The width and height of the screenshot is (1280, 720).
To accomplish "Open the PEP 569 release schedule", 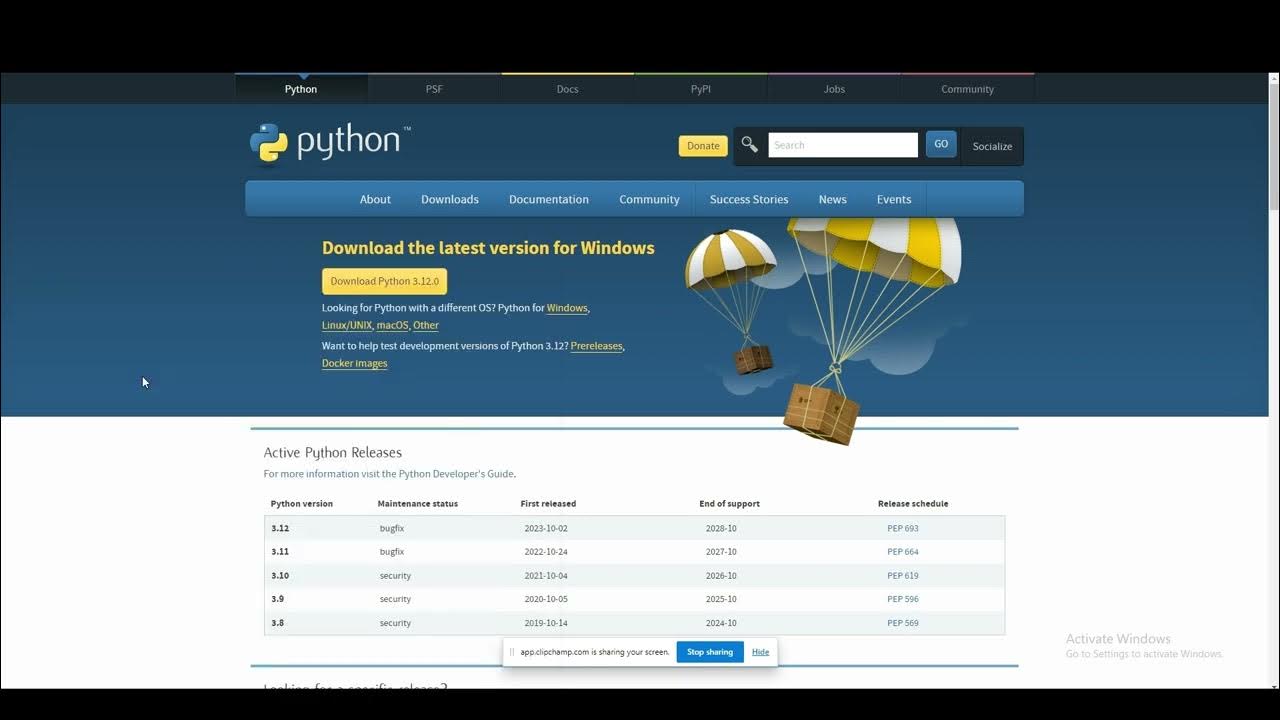I will (x=903, y=623).
